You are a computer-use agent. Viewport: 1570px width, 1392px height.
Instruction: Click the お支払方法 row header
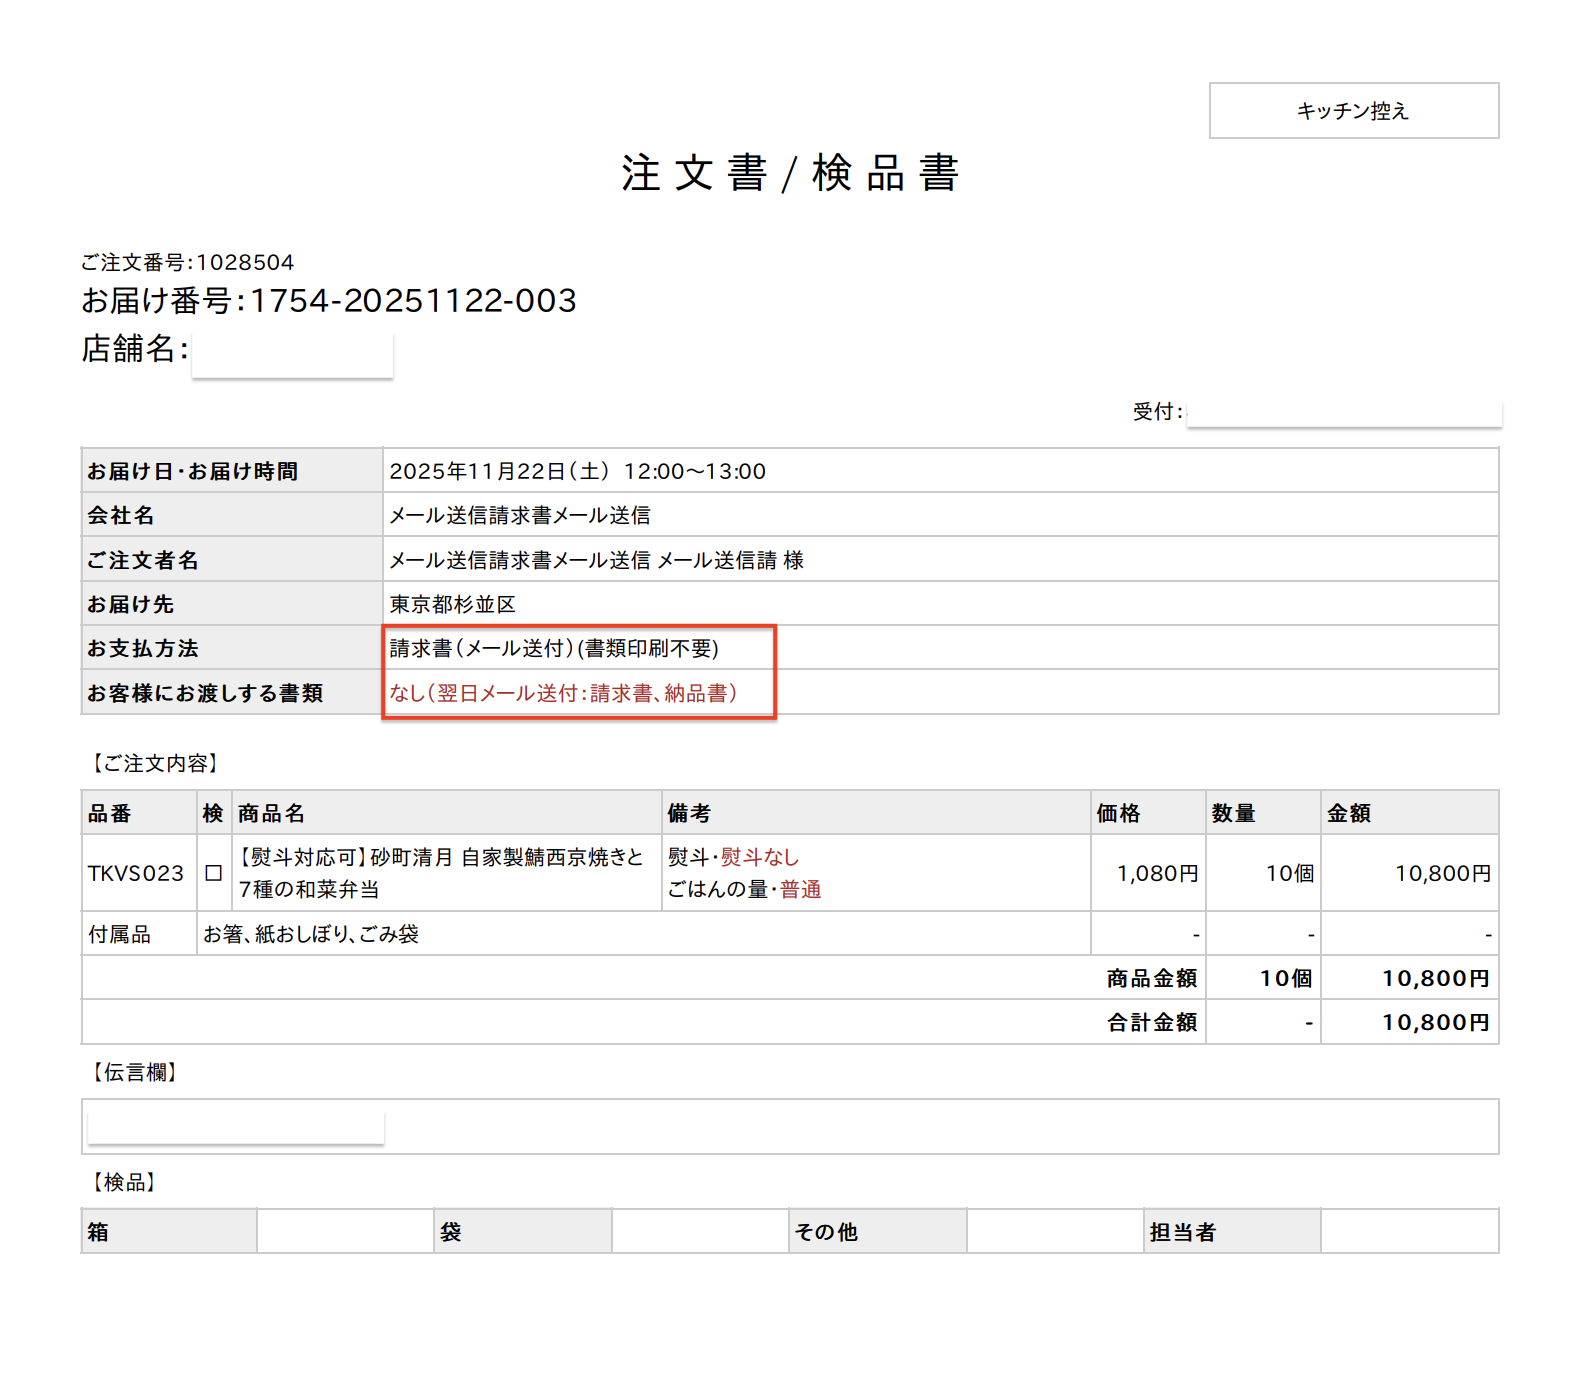(x=232, y=648)
